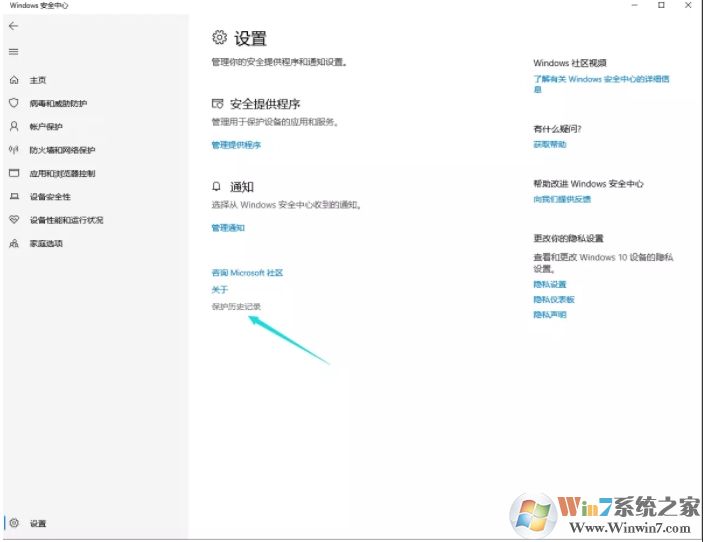Select 设置 label at sidebar bottom
Viewport: 707px width, 542px height.
coord(38,524)
